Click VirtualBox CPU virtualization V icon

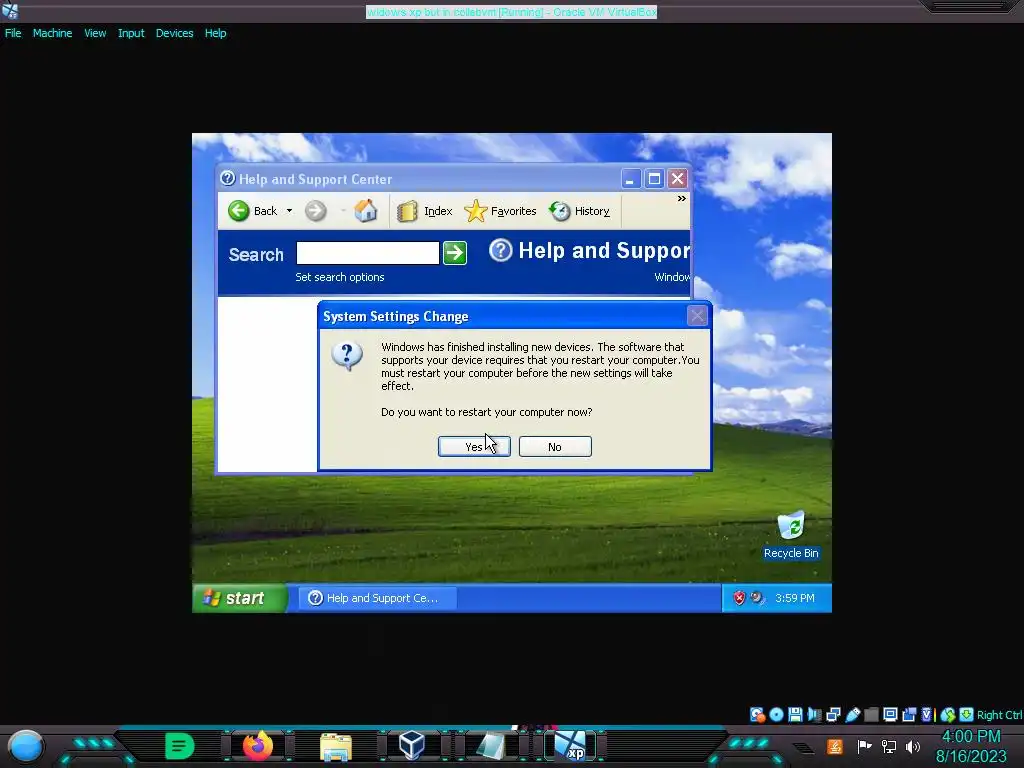click(x=926, y=714)
